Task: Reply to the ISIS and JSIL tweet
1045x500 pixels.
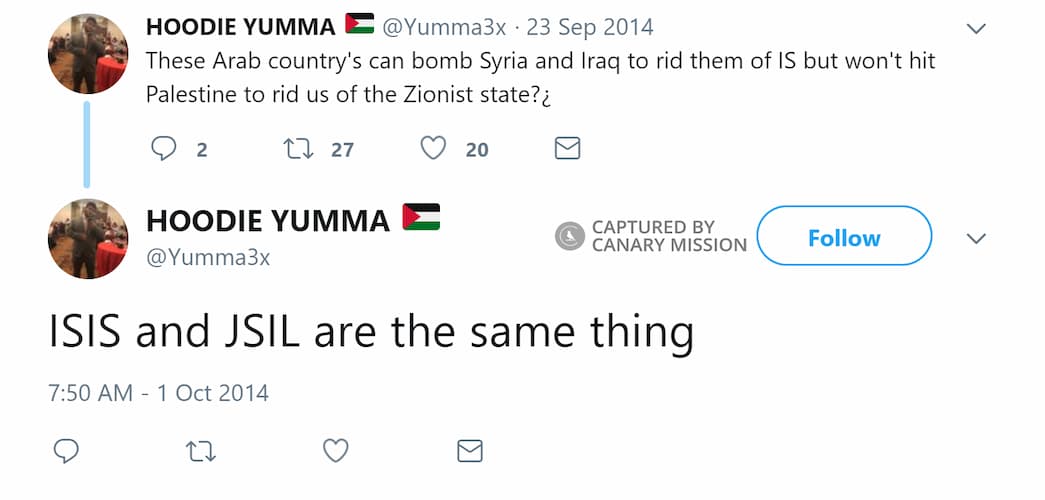Action: click(66, 451)
